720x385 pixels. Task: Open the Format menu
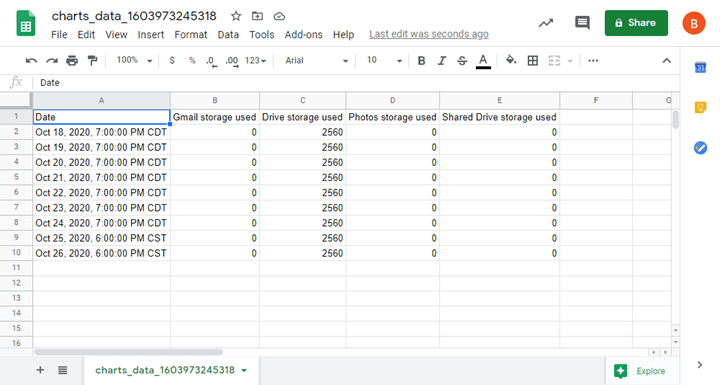[191, 35]
